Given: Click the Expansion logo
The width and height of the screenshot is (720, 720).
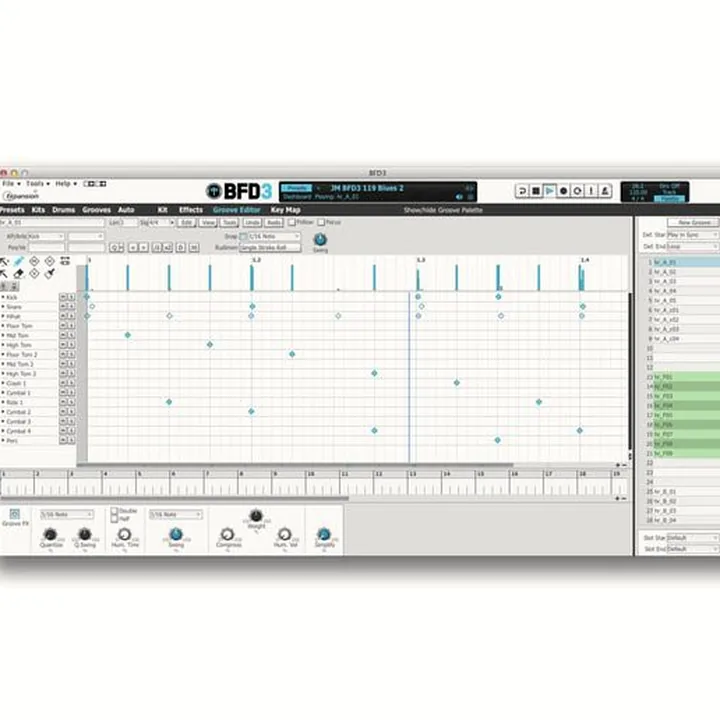Looking at the screenshot, I should point(21,195).
